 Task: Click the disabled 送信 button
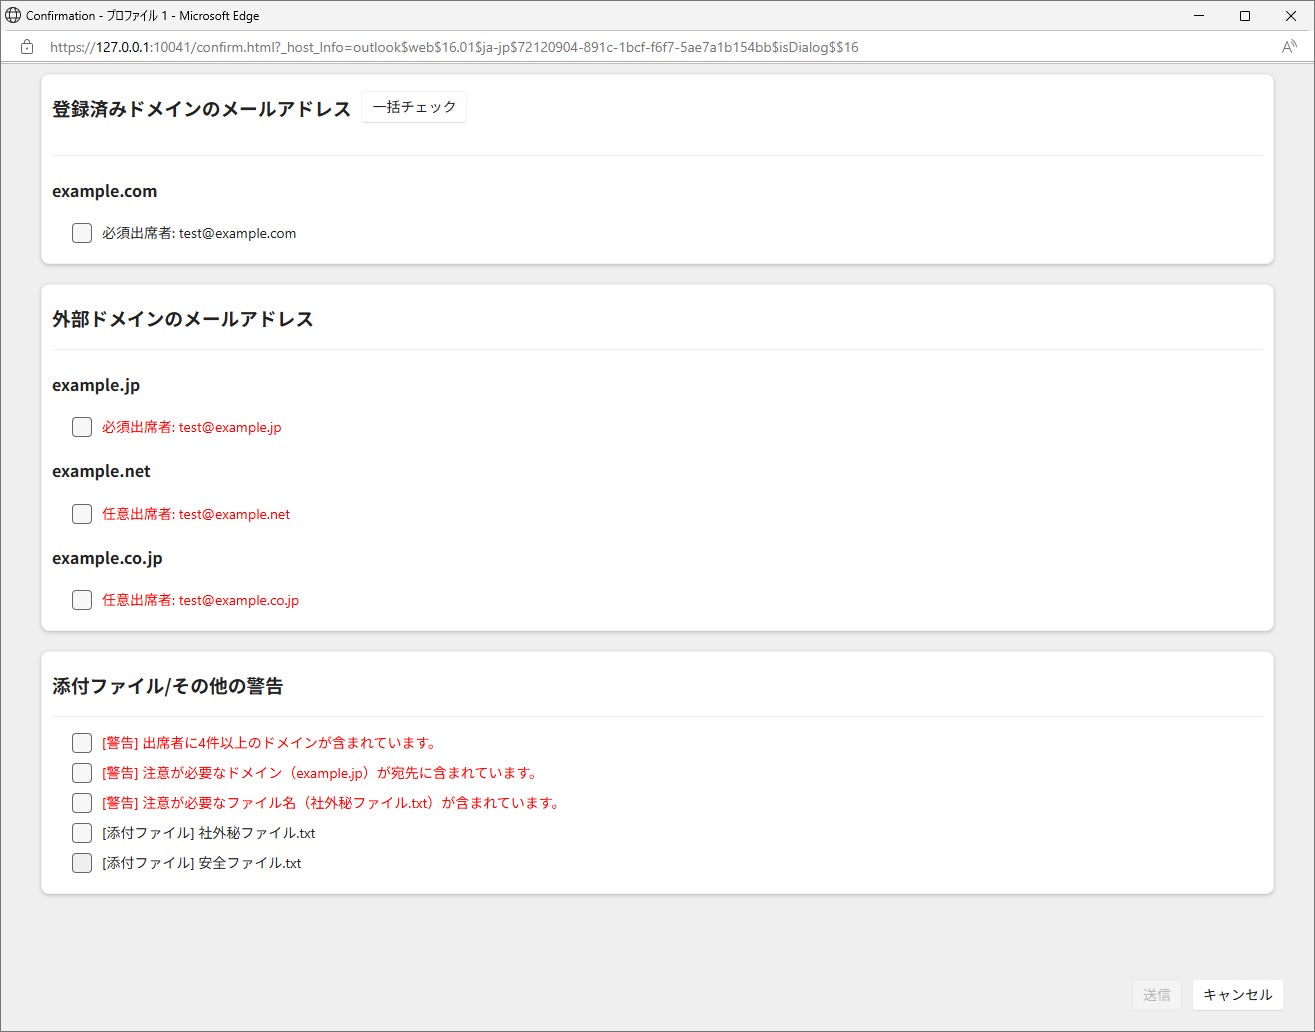[x=1156, y=995]
